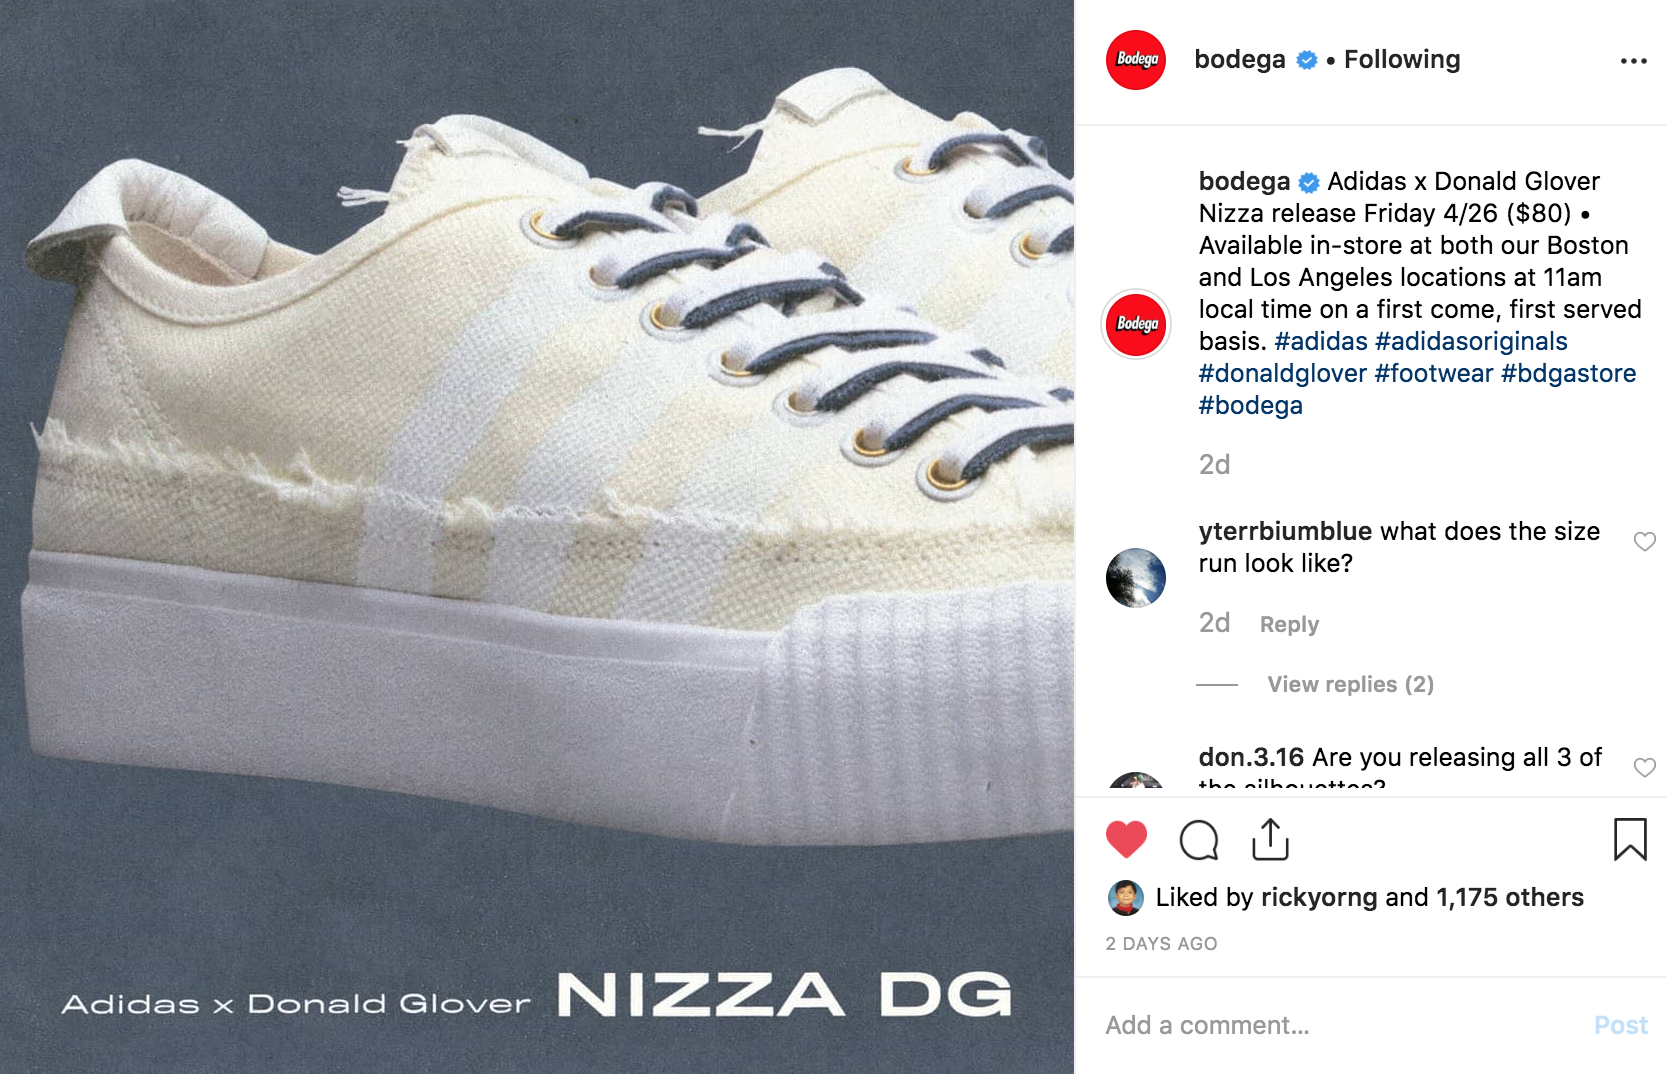Unlike the post with the red heart
The width and height of the screenshot is (1666, 1074).
(x=1126, y=839)
